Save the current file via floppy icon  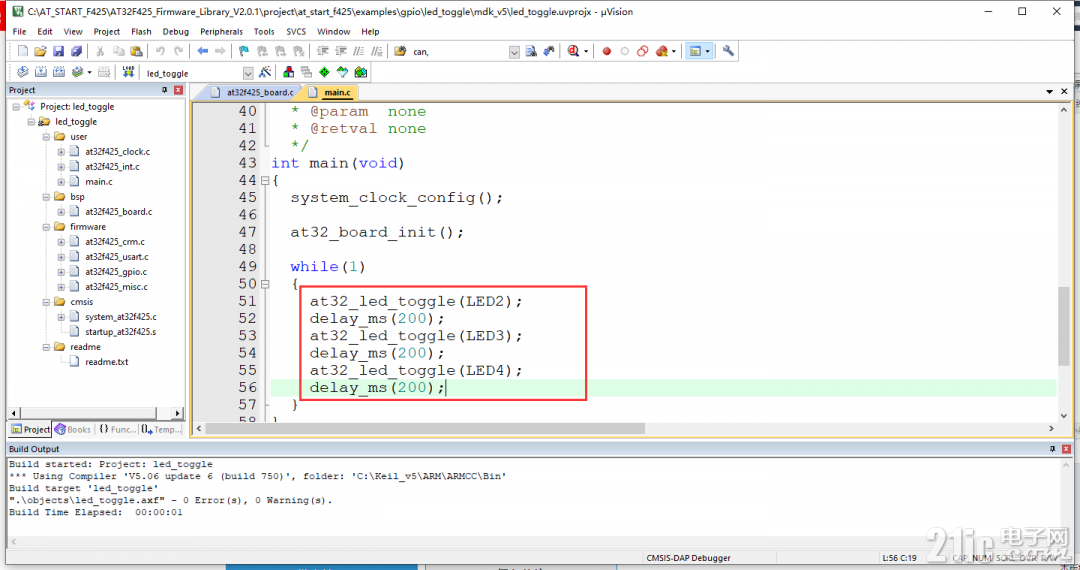[59, 51]
